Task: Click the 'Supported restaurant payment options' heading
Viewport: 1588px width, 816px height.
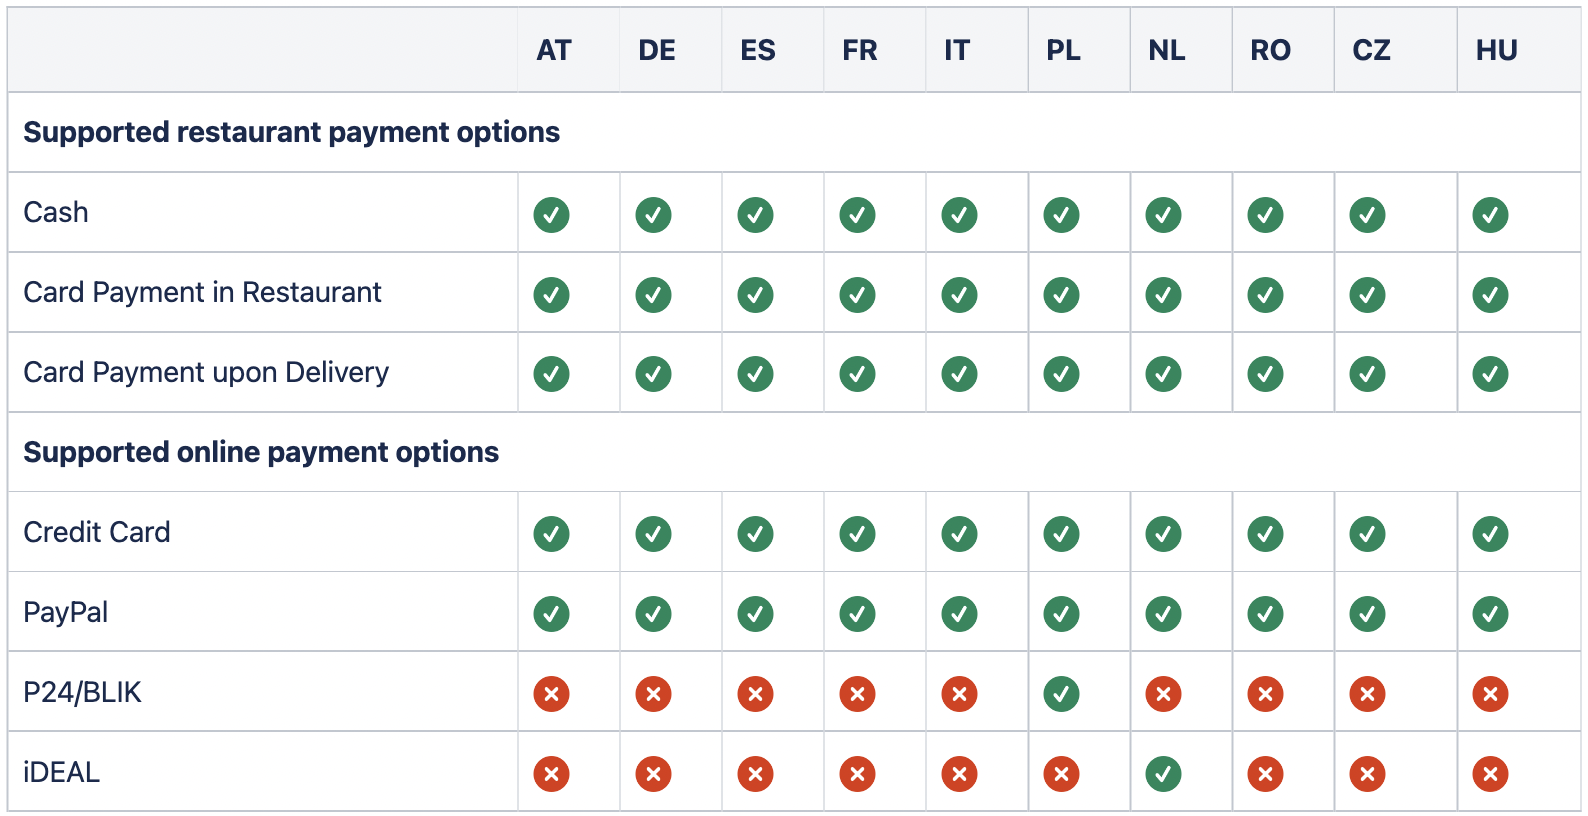Action: tap(291, 132)
